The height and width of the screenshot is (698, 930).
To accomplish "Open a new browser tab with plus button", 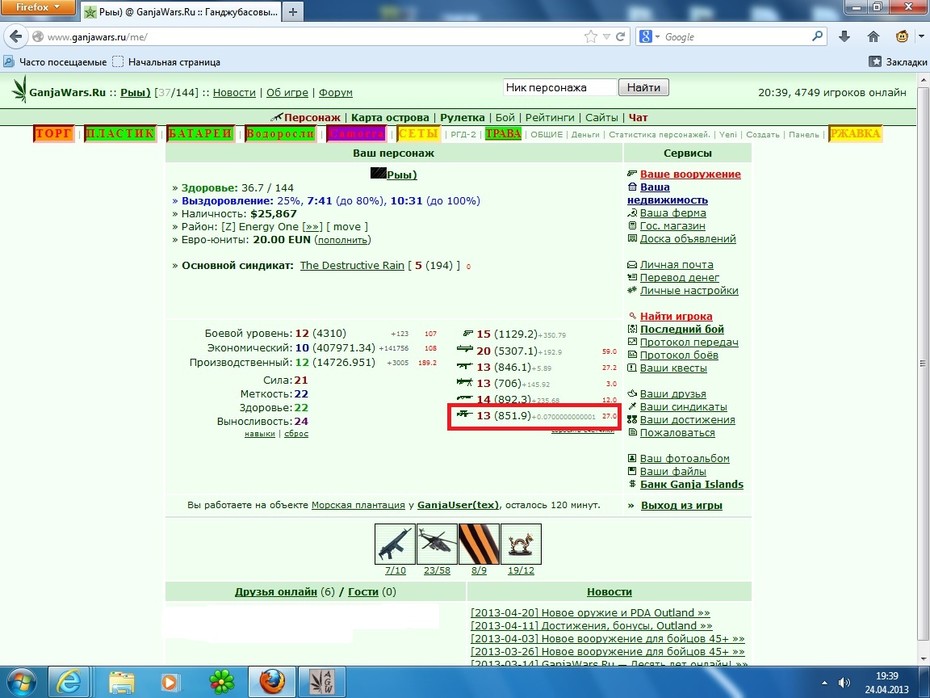I will [x=292, y=11].
